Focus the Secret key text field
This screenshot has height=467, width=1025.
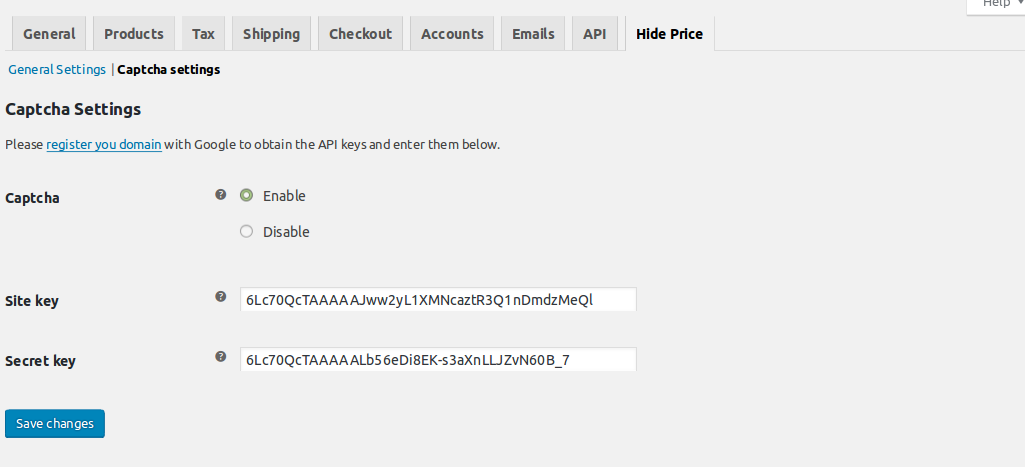(x=438, y=360)
